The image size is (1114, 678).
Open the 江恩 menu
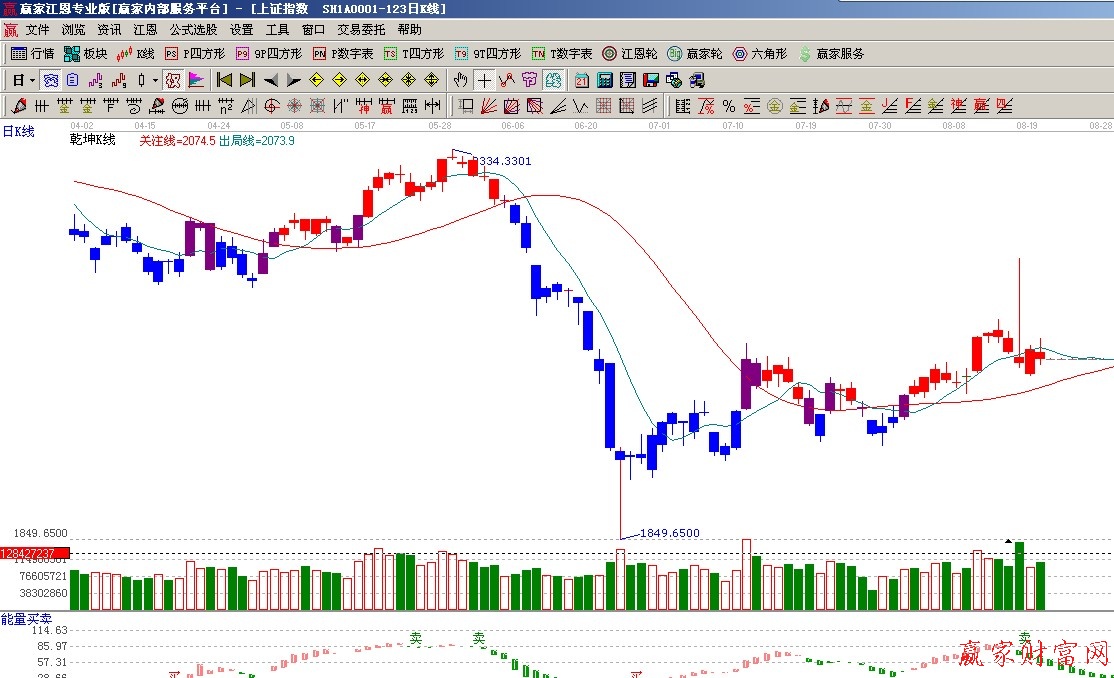(x=145, y=30)
